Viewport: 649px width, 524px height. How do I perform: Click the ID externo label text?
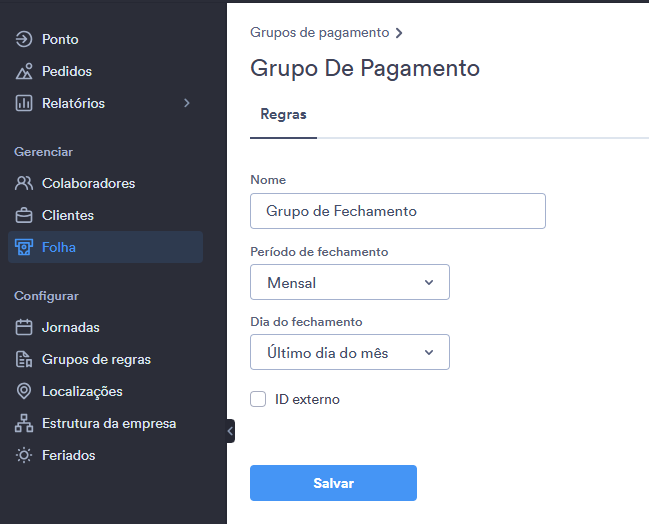tap(307, 399)
